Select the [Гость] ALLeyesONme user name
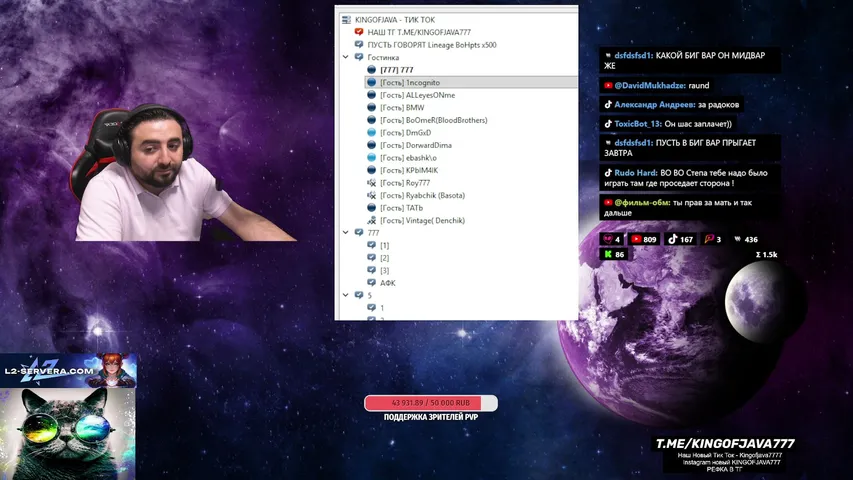The width and height of the screenshot is (853, 480). (x=418, y=95)
